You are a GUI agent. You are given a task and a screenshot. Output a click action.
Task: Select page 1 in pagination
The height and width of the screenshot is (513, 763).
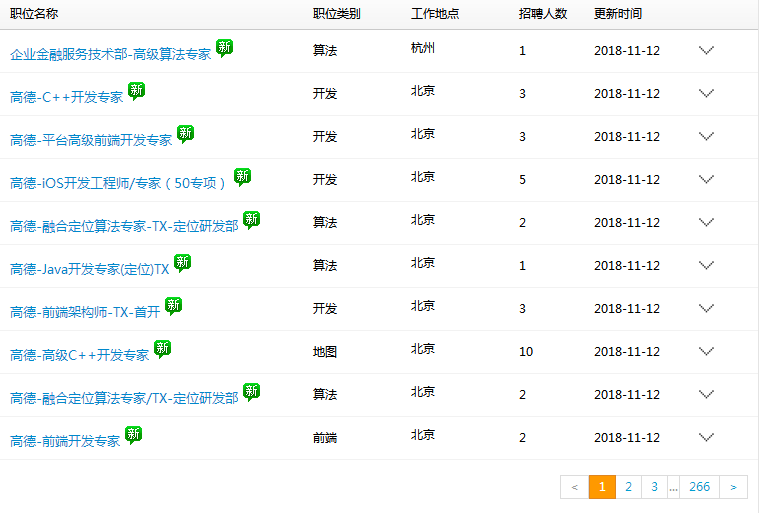[x=602, y=487]
